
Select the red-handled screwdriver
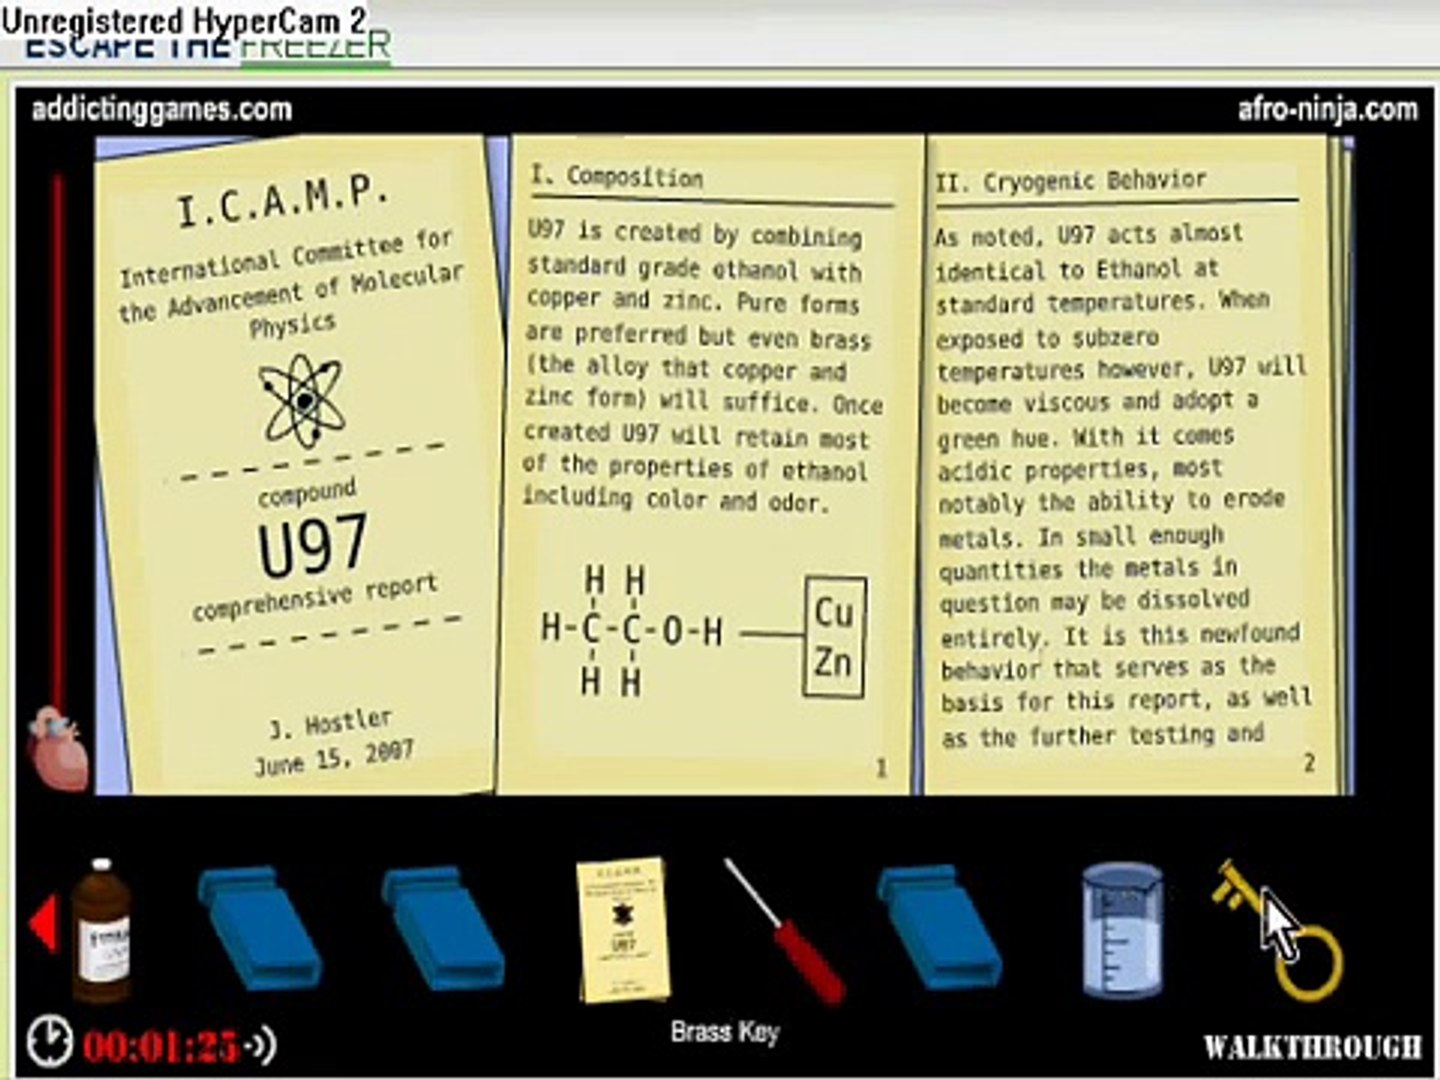pyautogui.click(x=786, y=931)
